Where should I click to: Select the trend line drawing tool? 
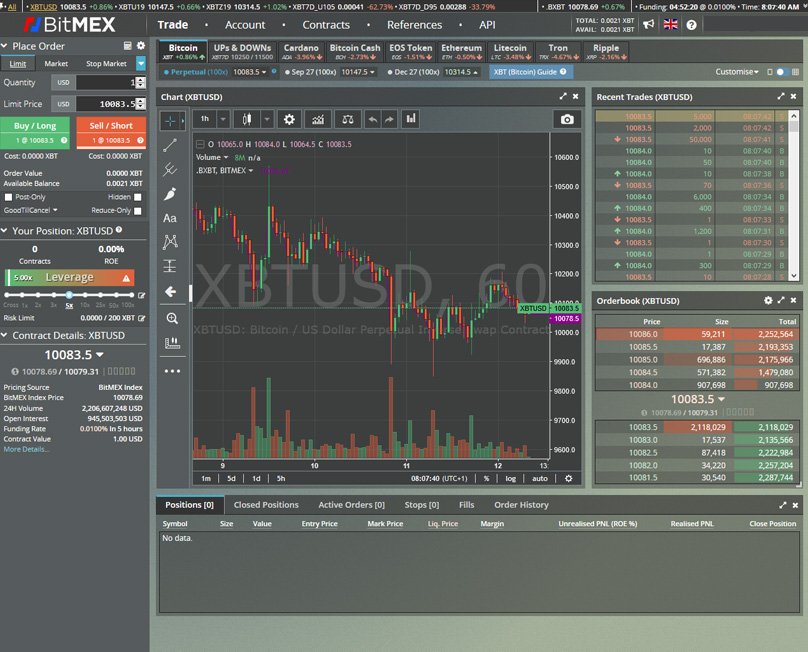(x=170, y=145)
